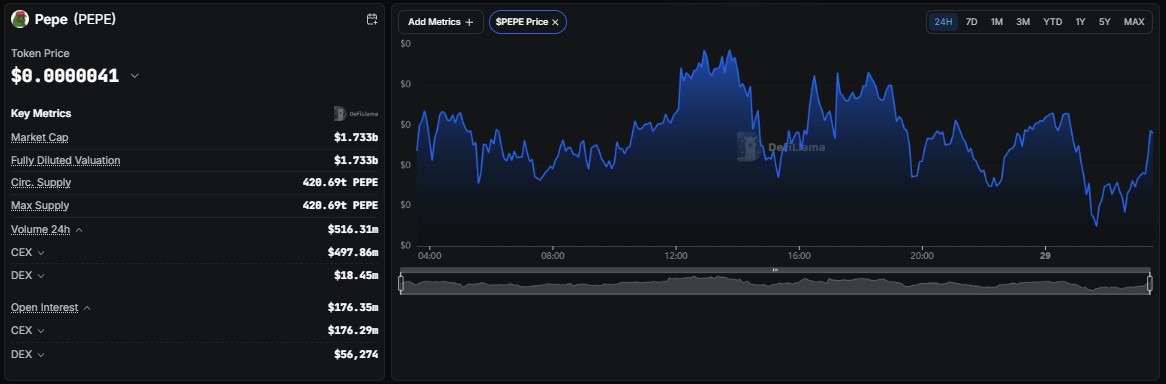The height and width of the screenshot is (384, 1166).
Task: Click the Market Cap value $1.733b
Action: (356, 138)
